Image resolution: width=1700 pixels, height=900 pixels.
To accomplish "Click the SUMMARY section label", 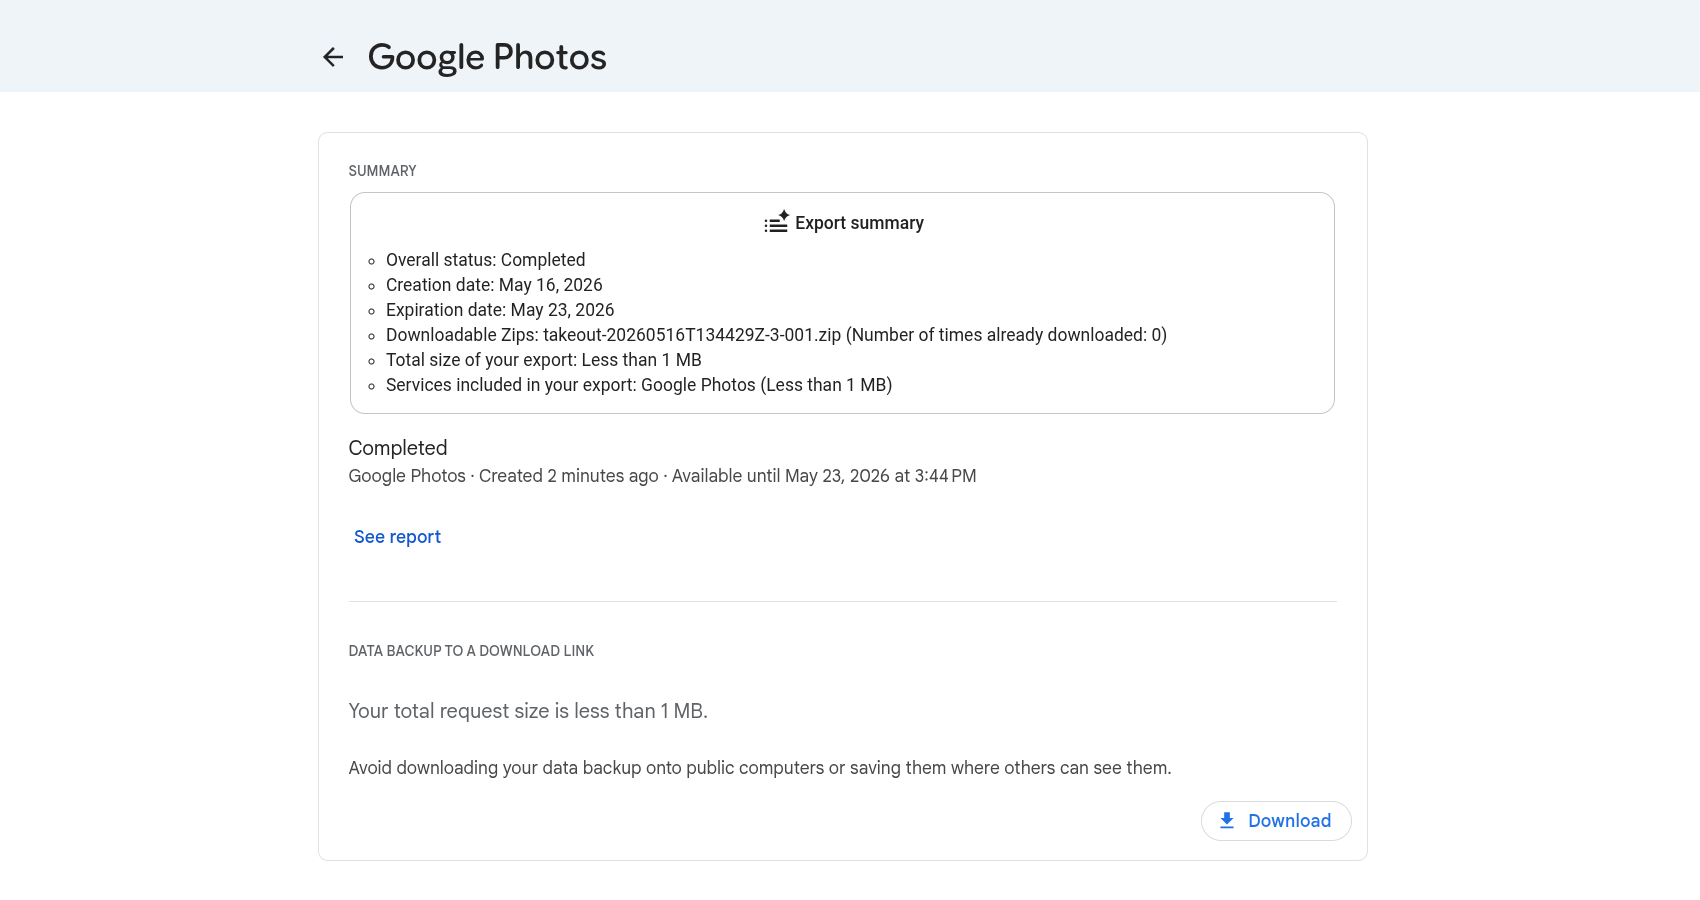I will click(x=382, y=171).
